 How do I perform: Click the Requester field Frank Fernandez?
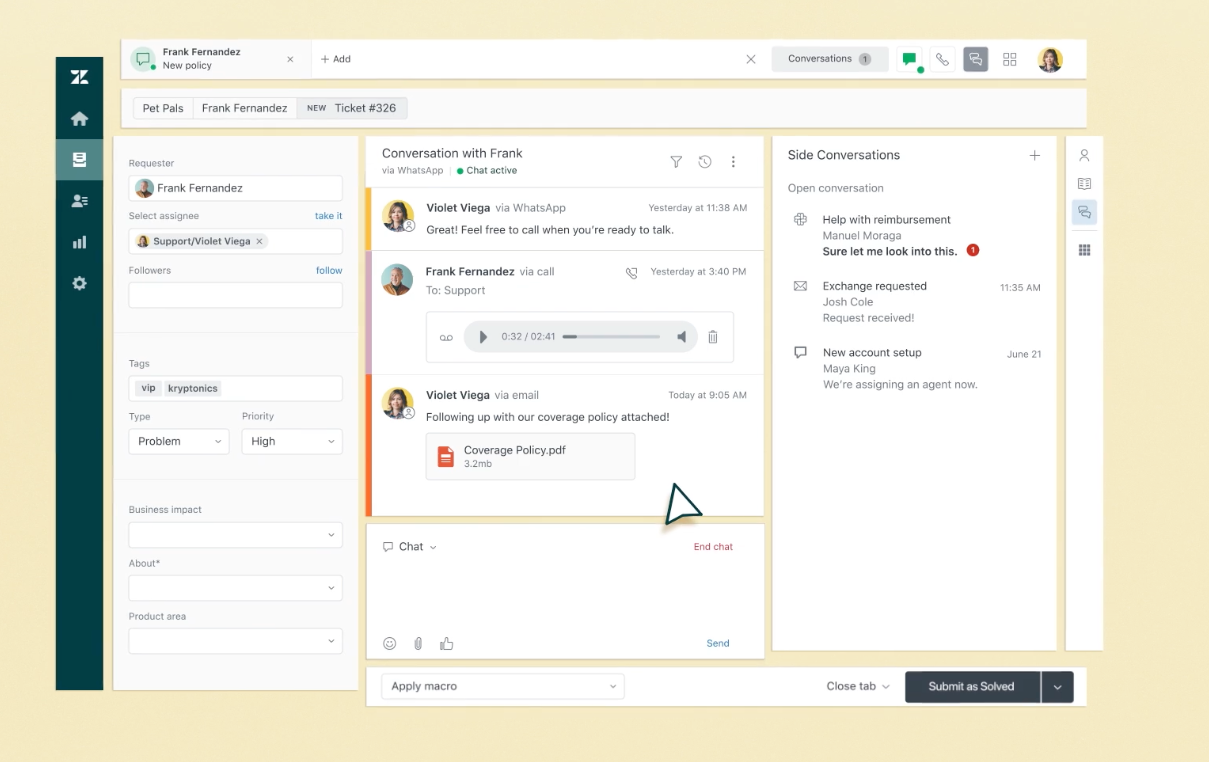[x=235, y=188]
